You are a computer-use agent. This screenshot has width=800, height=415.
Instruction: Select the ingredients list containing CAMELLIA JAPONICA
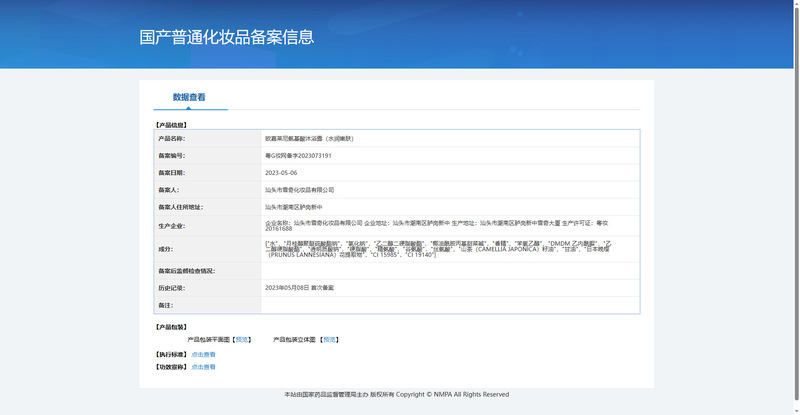click(x=438, y=249)
